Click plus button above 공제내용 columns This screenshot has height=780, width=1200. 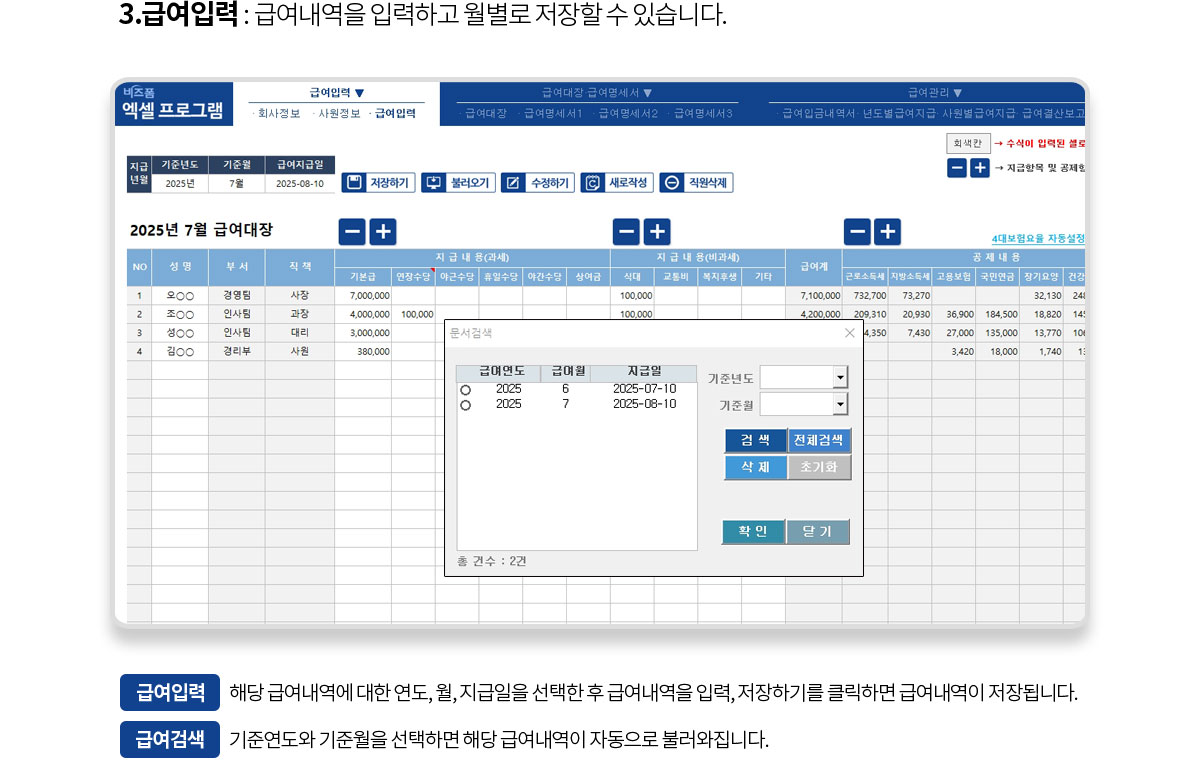(887, 232)
